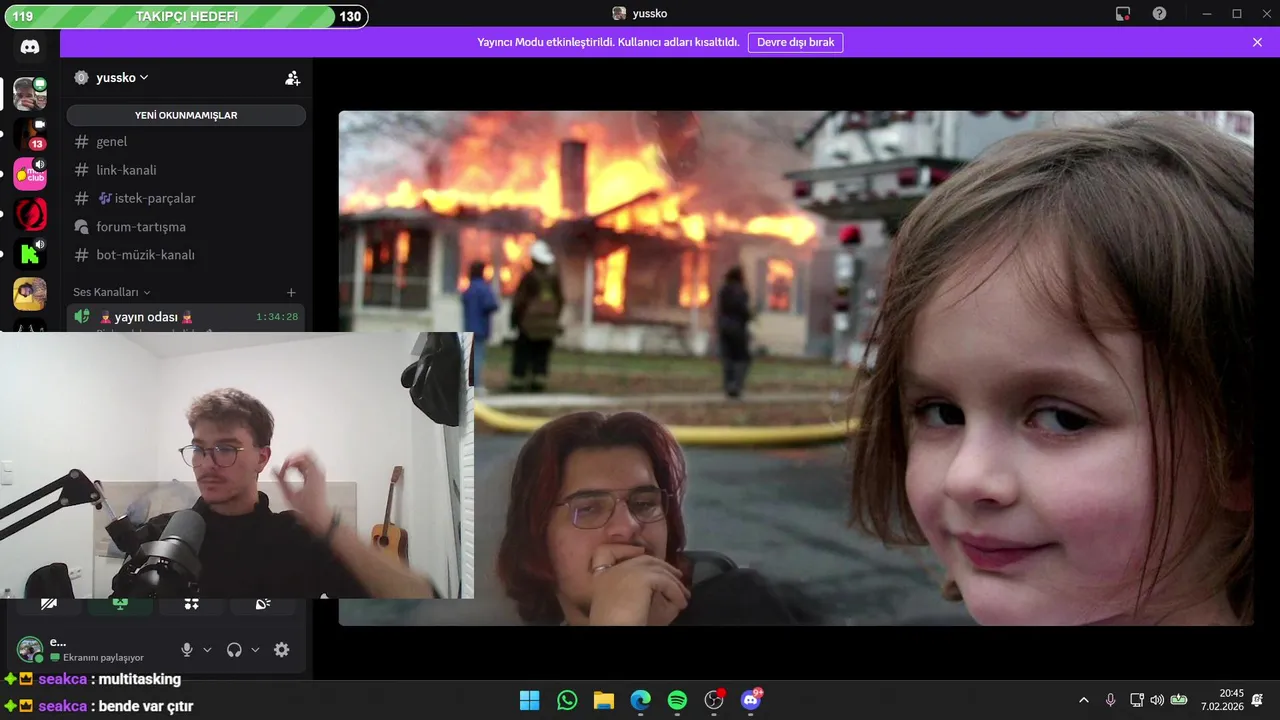This screenshot has height=720, width=1280.
Task: Open the yellow-framed avatar server icon
Action: click(x=30, y=294)
